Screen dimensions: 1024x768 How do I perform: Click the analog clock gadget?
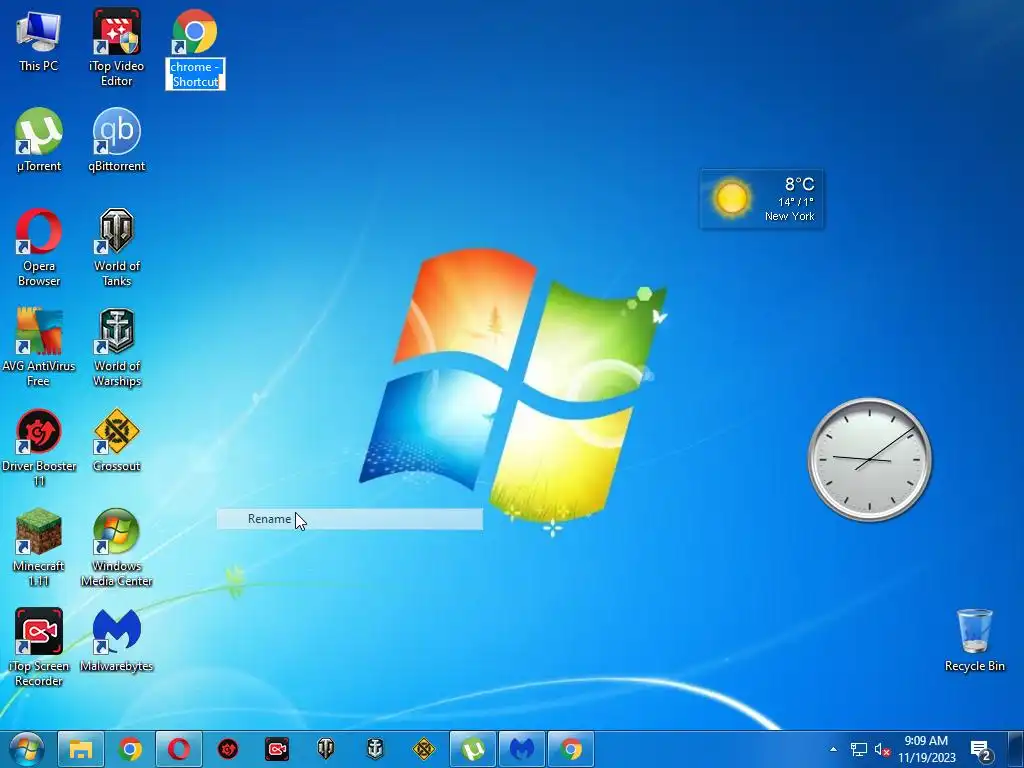(x=869, y=459)
